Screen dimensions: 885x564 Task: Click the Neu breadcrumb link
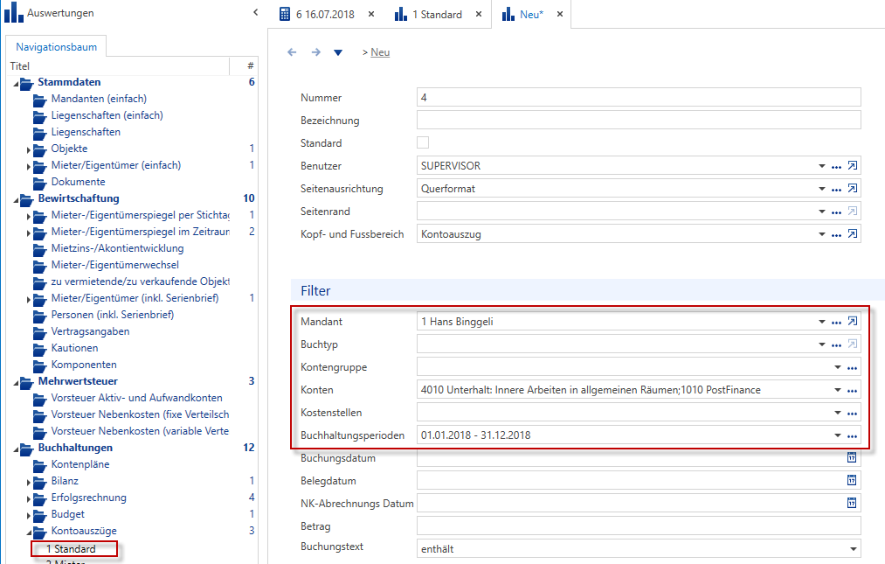[380, 53]
